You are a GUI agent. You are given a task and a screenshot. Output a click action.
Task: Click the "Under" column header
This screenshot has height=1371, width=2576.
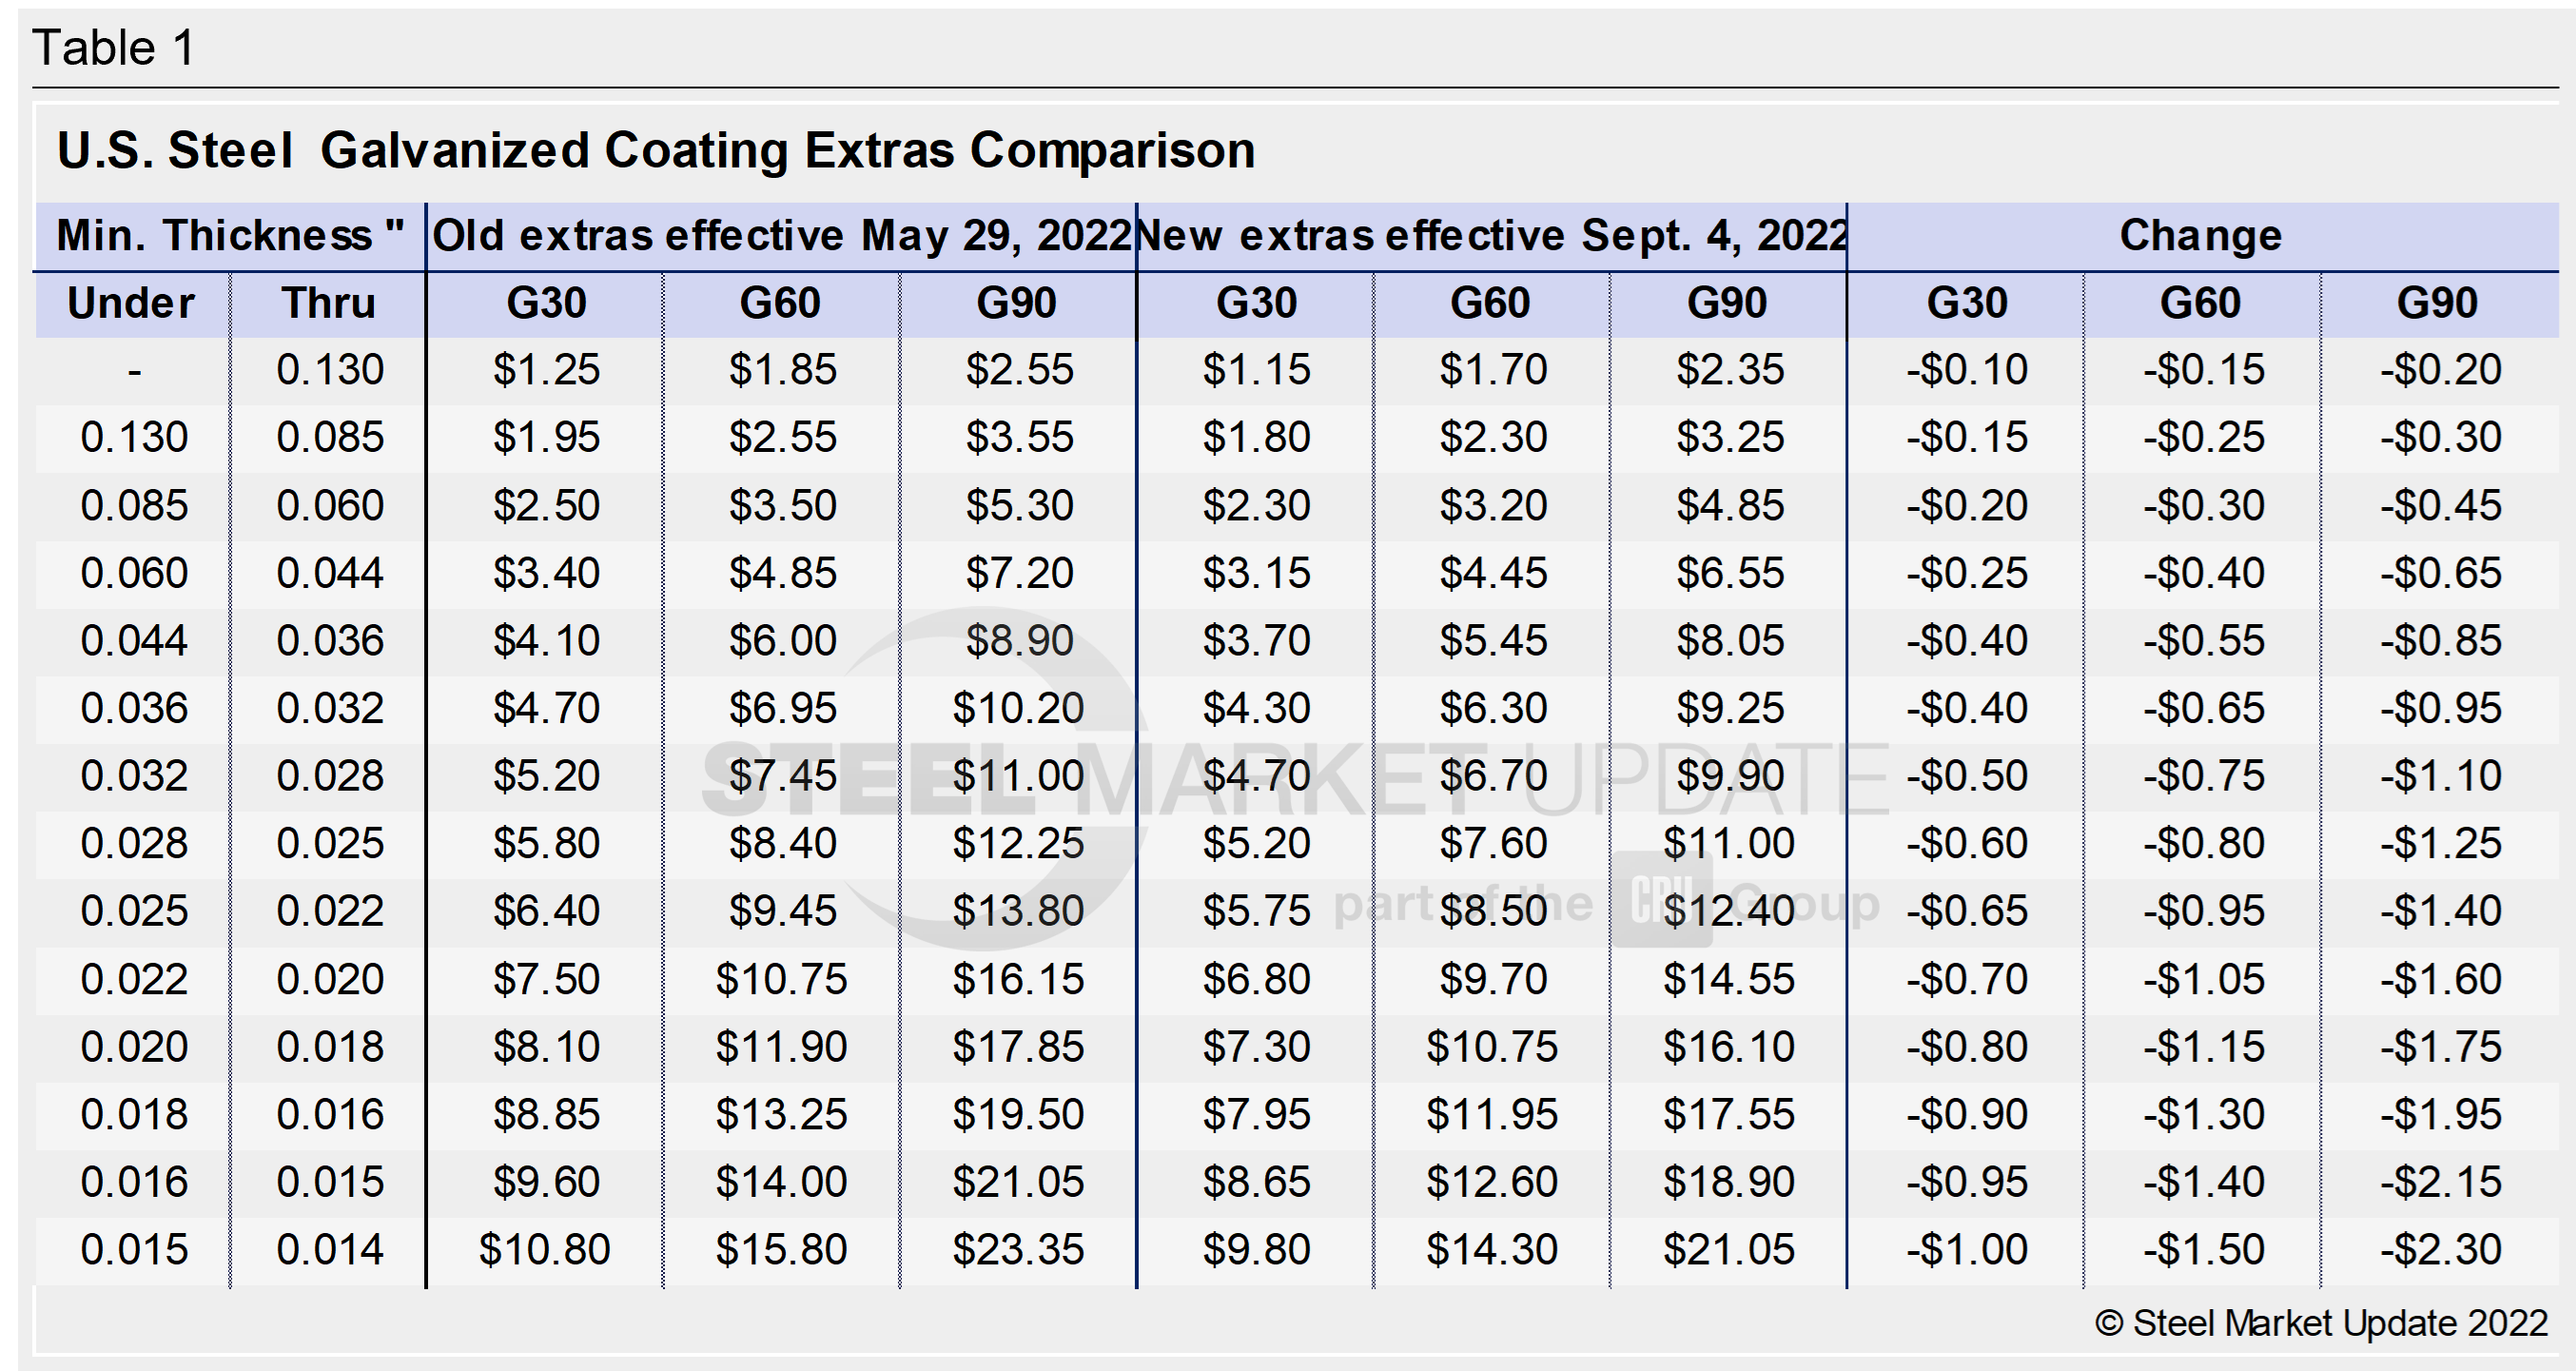131,303
